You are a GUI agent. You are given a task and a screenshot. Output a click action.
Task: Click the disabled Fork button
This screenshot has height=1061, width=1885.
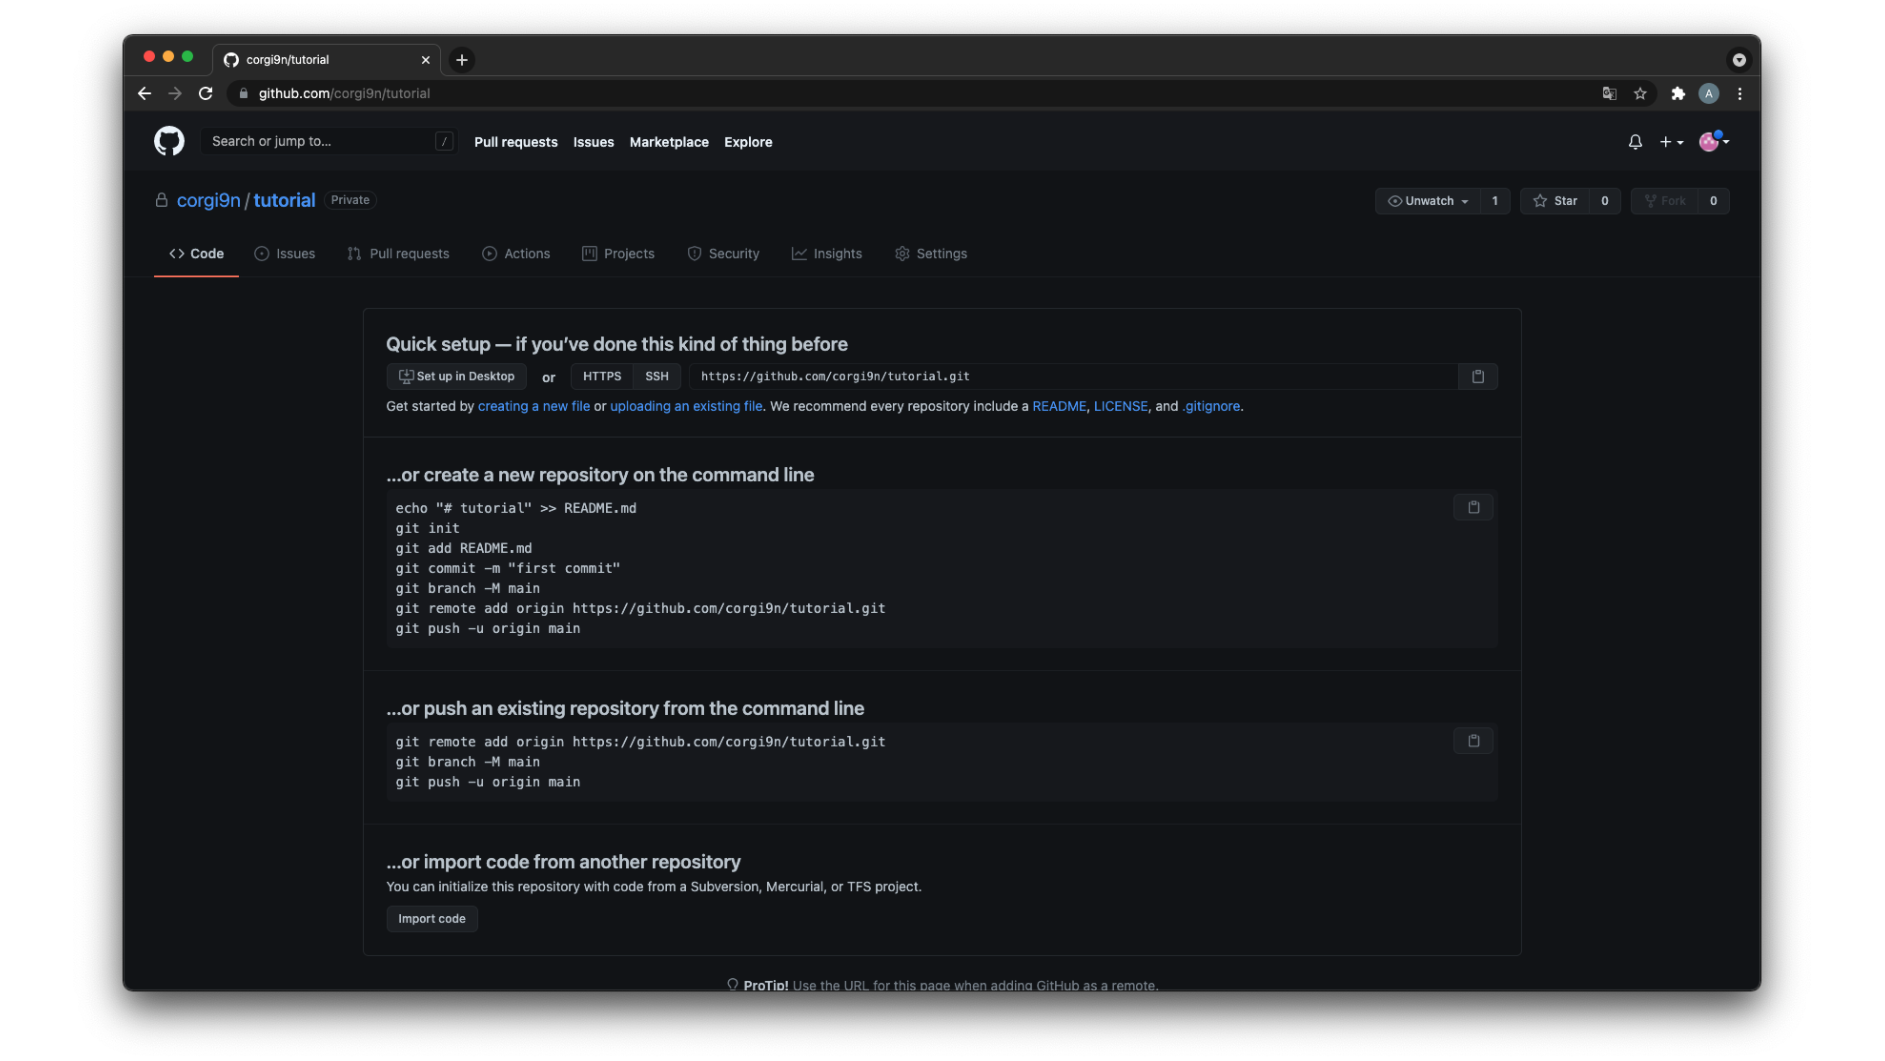click(1665, 201)
